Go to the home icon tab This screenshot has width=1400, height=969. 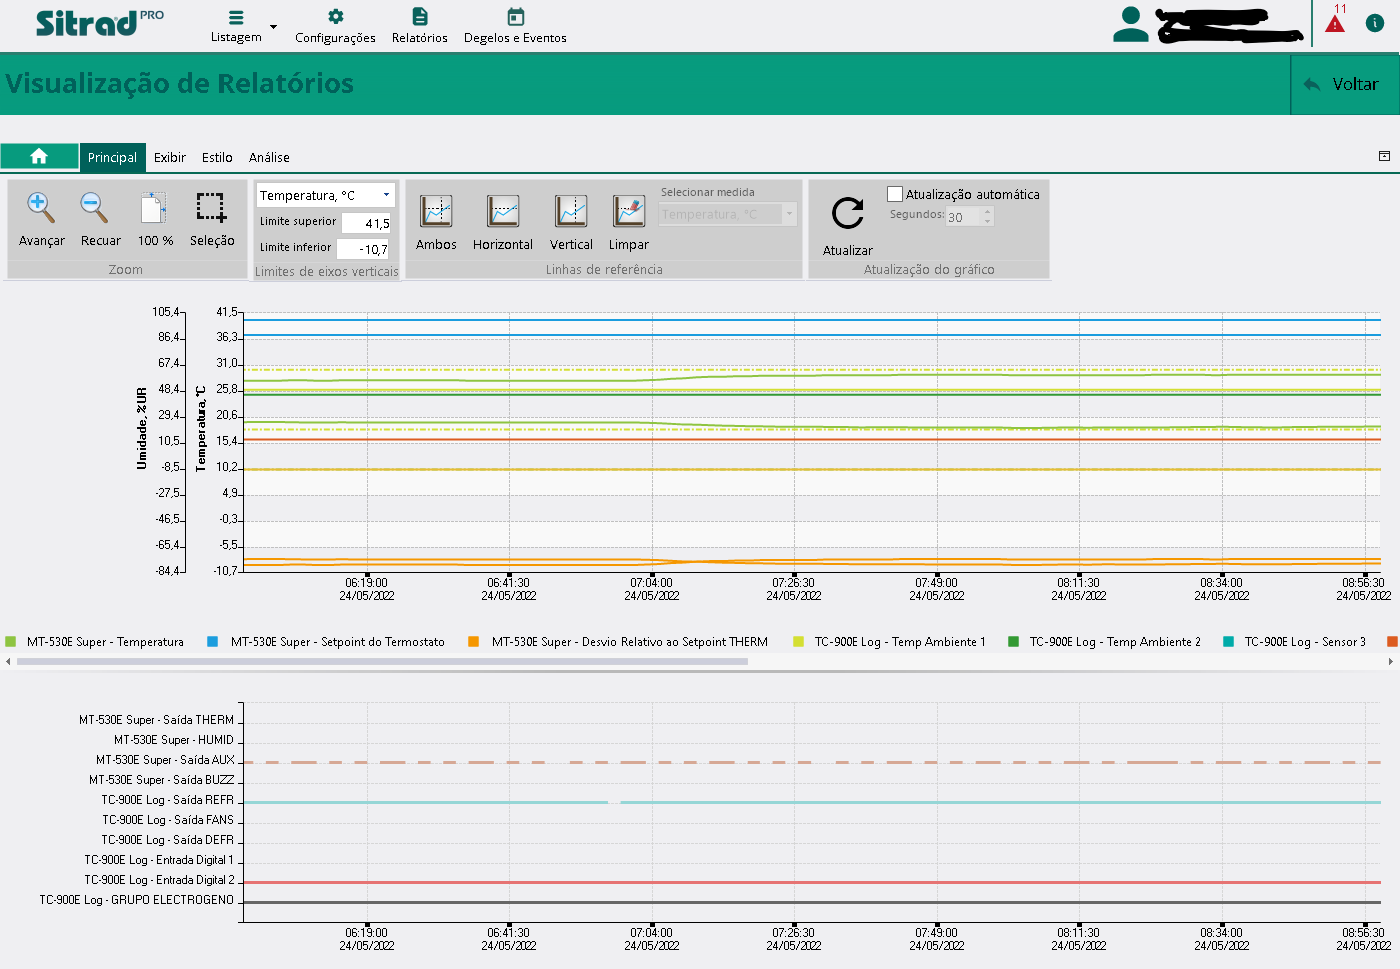tap(39, 157)
